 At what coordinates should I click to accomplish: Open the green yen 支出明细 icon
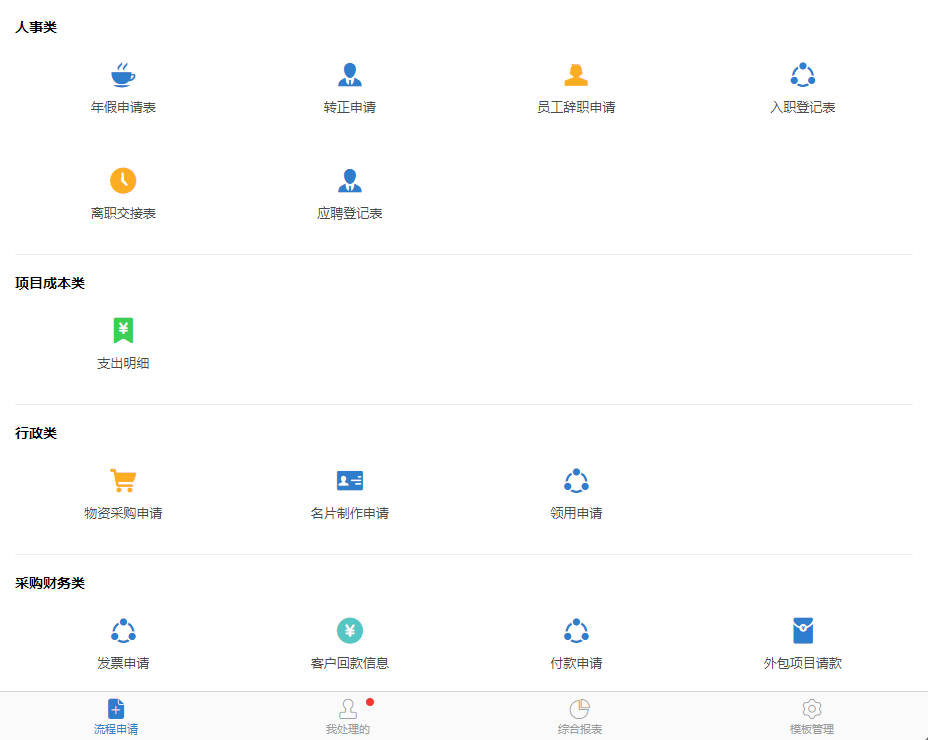123,331
